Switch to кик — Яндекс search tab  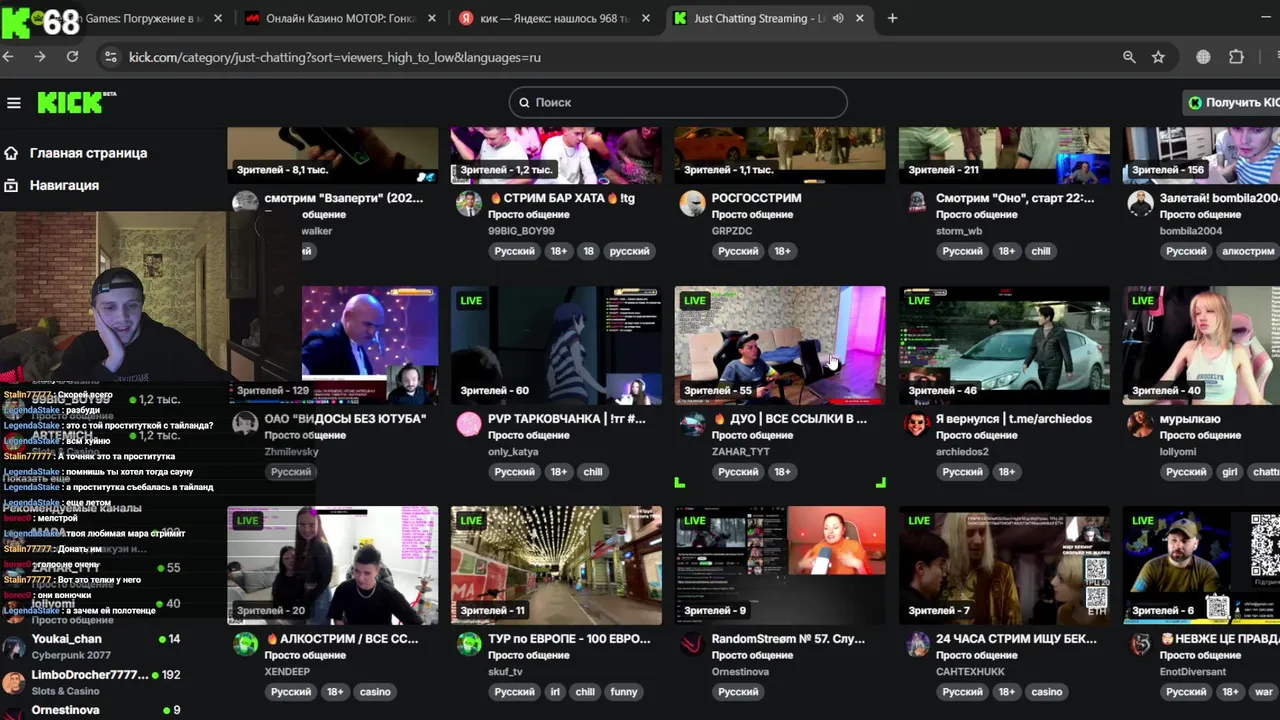click(x=553, y=18)
